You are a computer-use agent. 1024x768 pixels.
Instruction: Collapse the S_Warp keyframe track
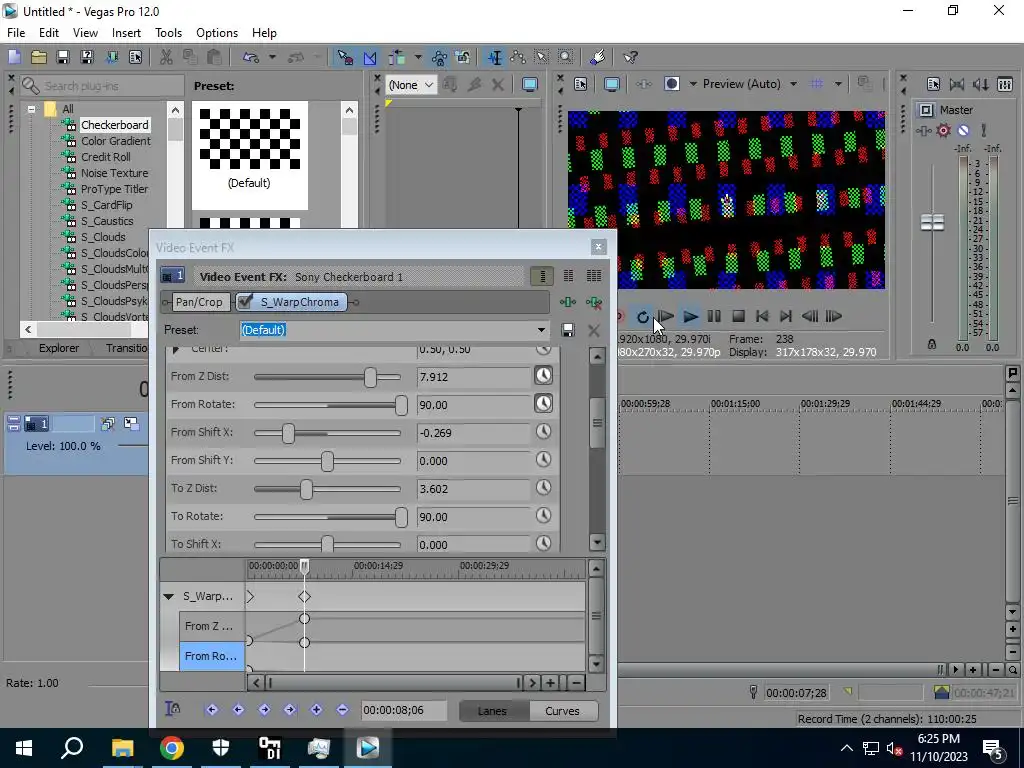(x=169, y=597)
